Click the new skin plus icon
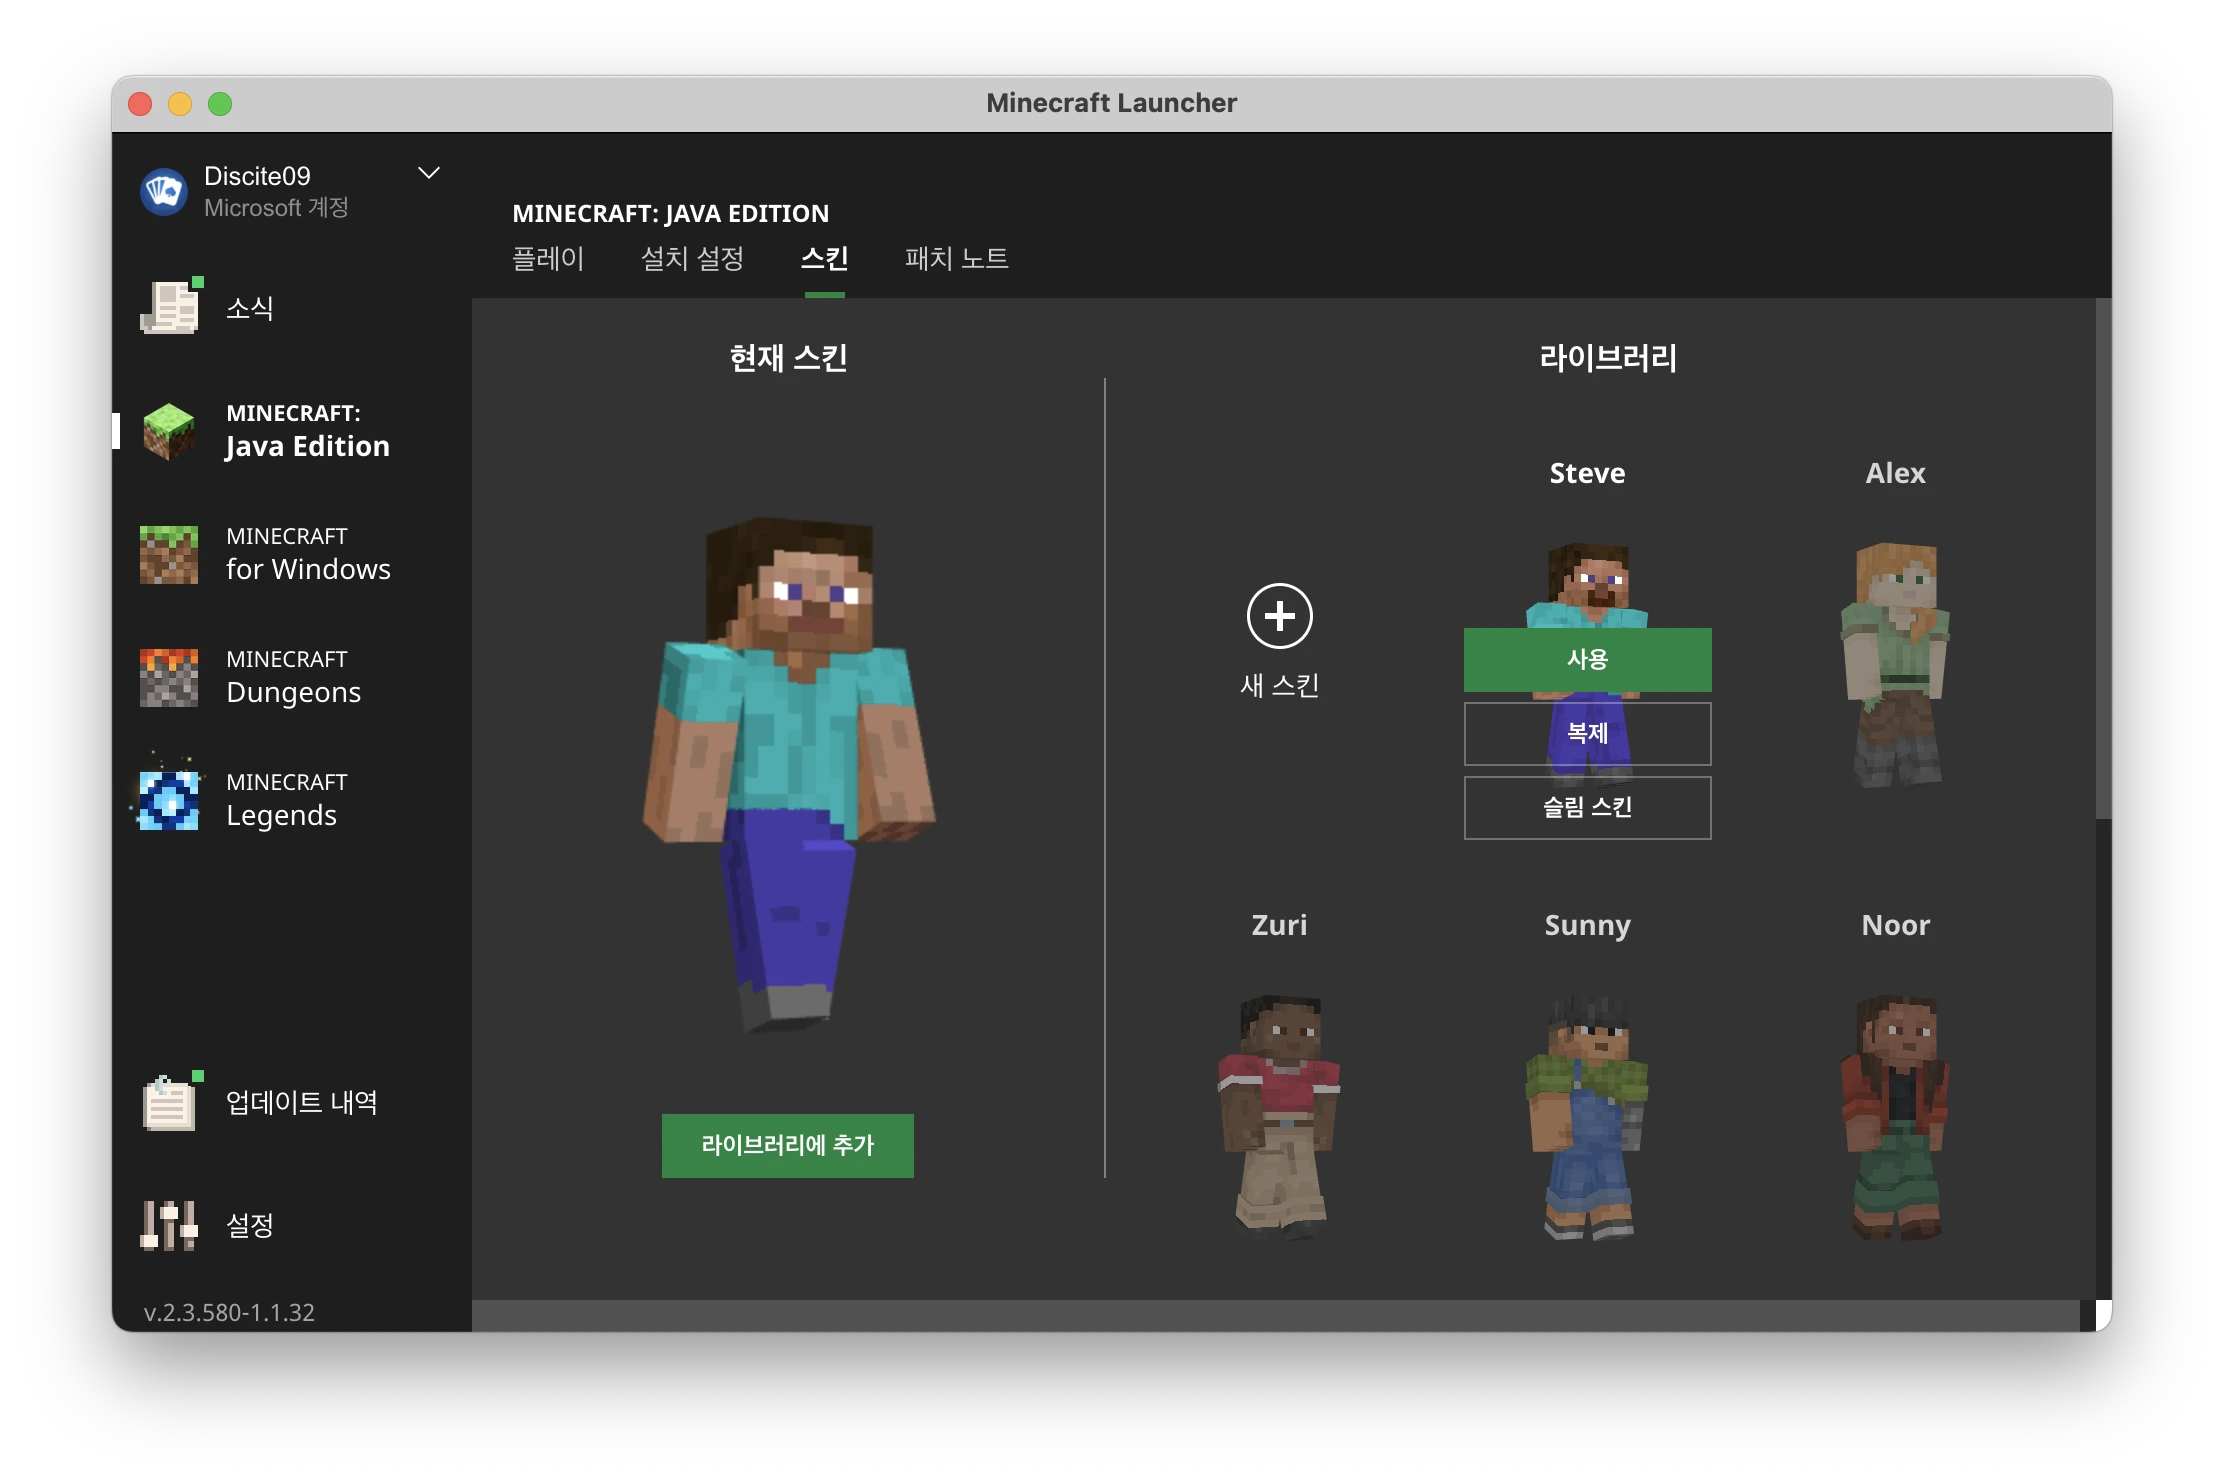Screen dimensions: 2224x1480 [x=1279, y=616]
